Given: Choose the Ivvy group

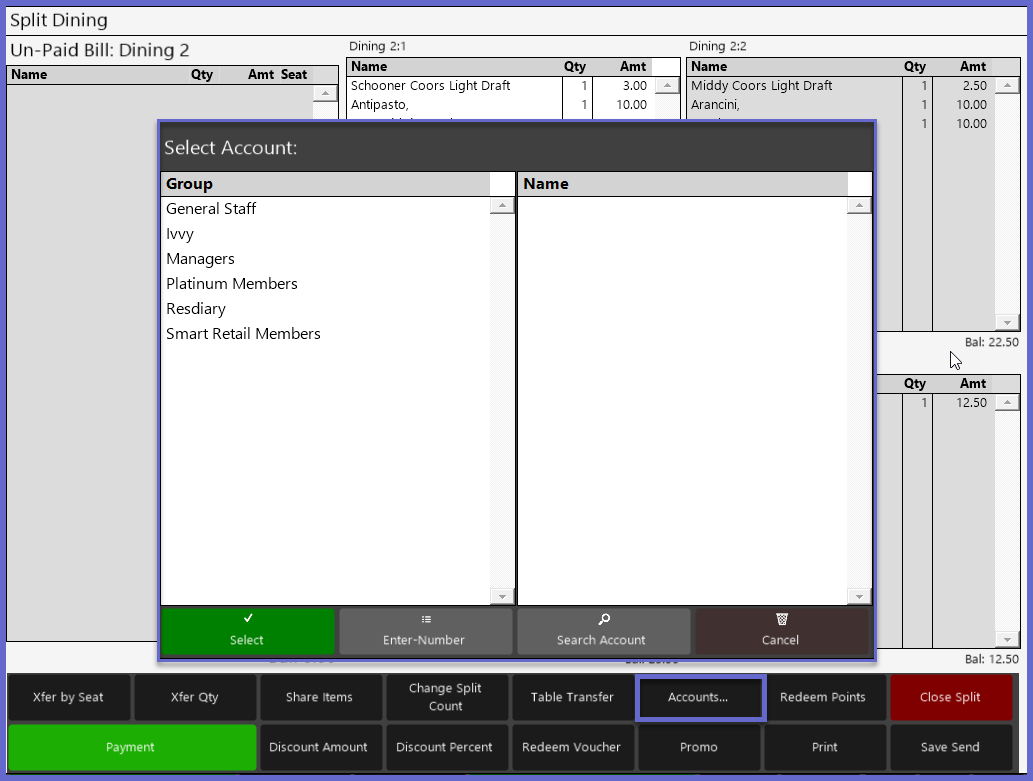Looking at the screenshot, I should [180, 234].
